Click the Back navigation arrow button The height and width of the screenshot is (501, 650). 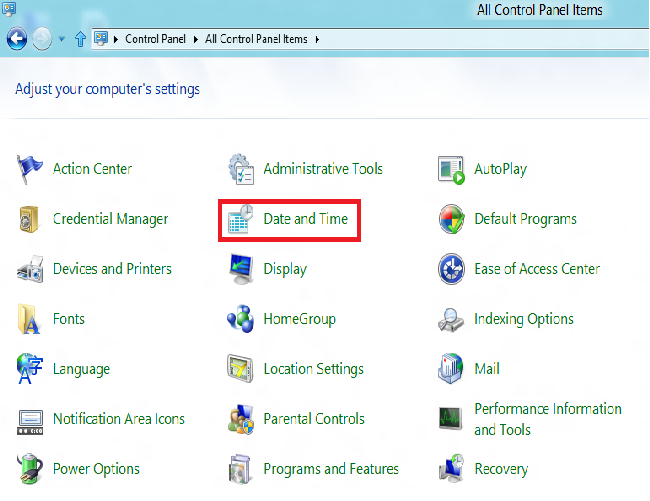tap(17, 39)
